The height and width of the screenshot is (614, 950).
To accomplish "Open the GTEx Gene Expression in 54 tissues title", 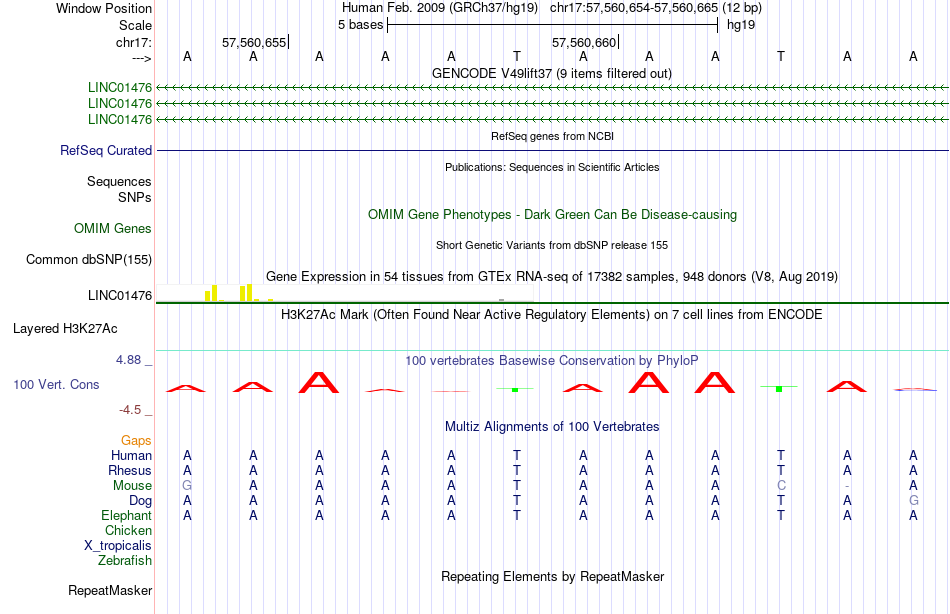I will click(x=552, y=276).
